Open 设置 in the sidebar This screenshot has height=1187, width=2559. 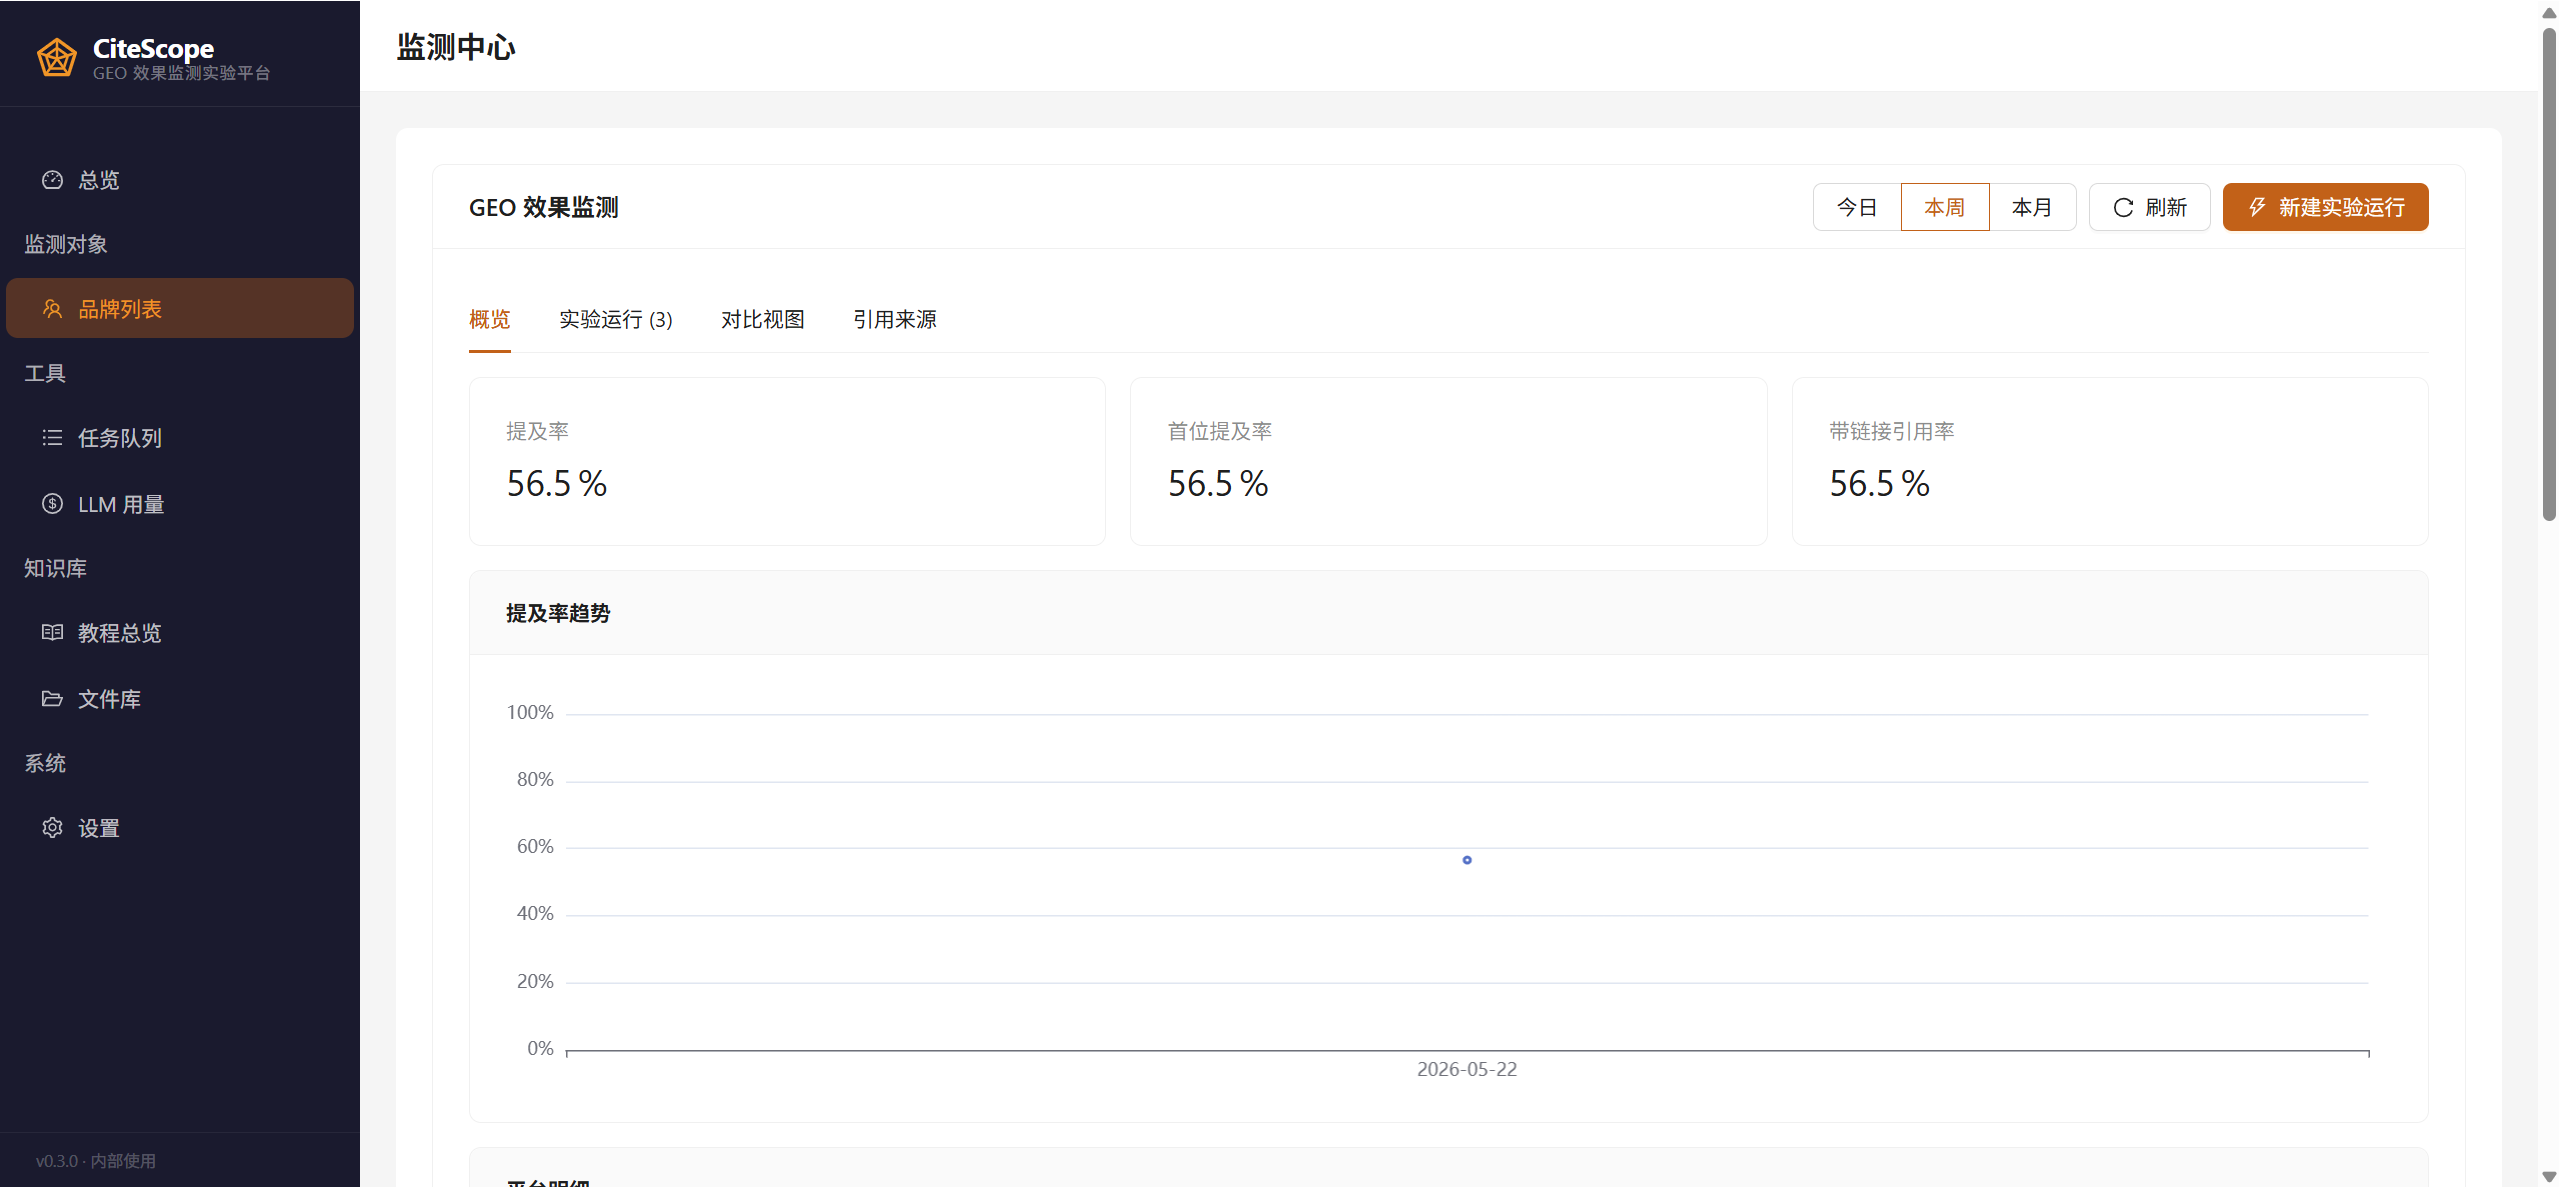tap(180, 828)
